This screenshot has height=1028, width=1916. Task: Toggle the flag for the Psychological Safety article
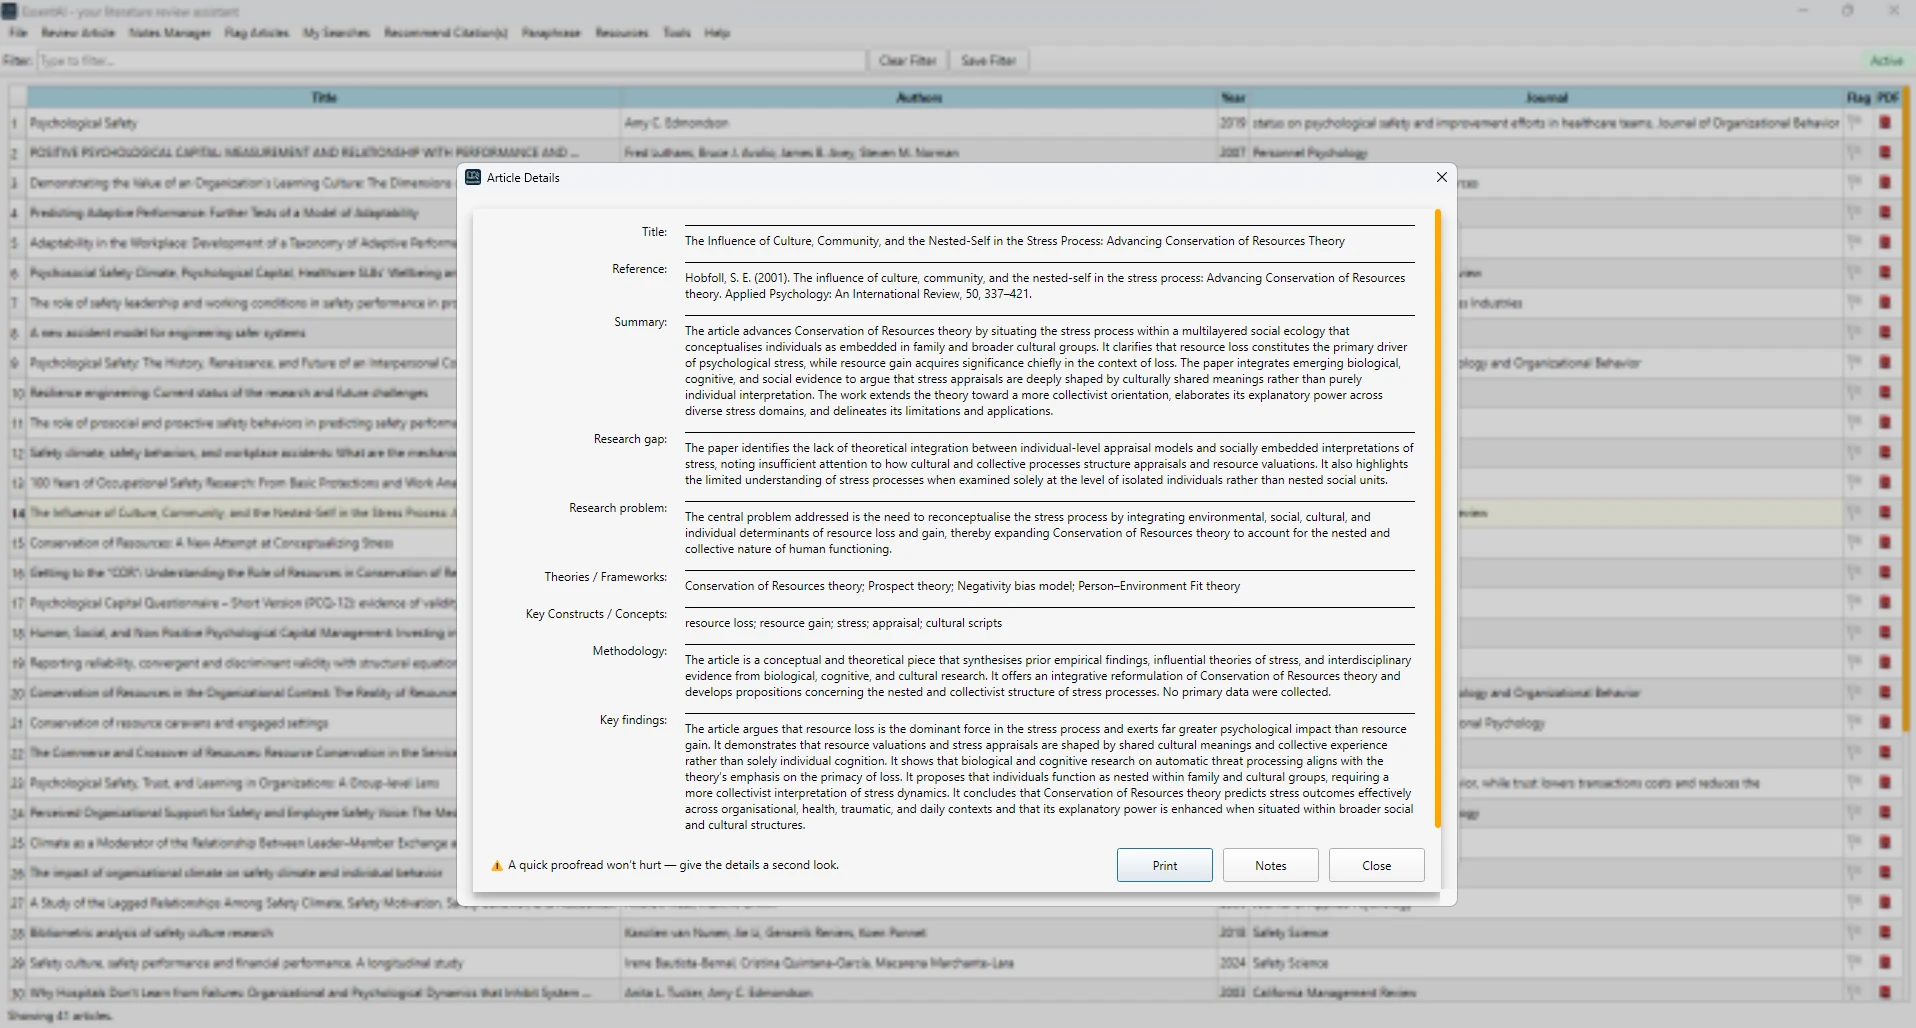pyautogui.click(x=1855, y=123)
